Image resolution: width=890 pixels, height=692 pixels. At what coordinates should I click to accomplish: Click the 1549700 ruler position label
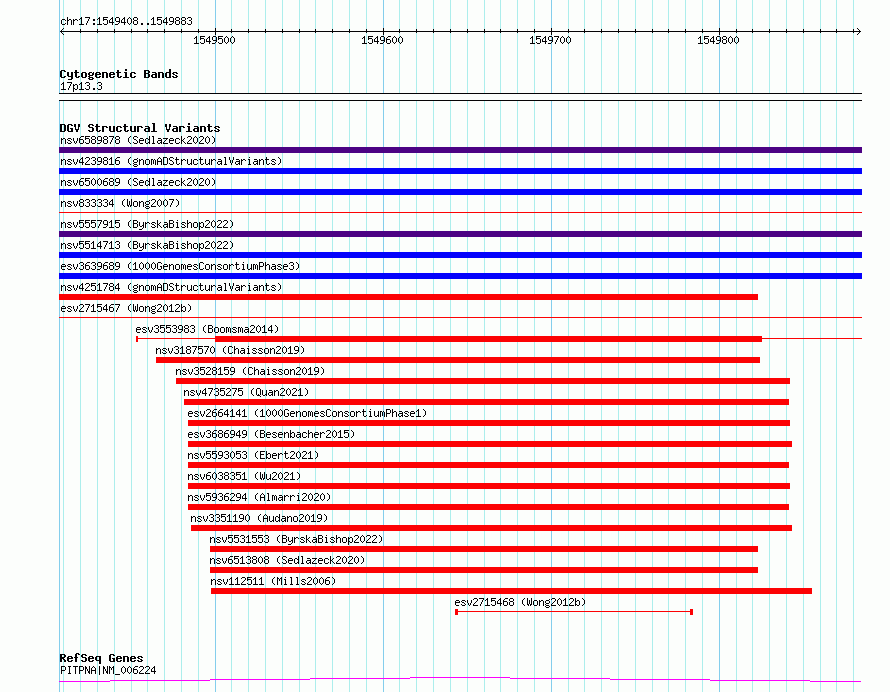pyautogui.click(x=550, y=40)
